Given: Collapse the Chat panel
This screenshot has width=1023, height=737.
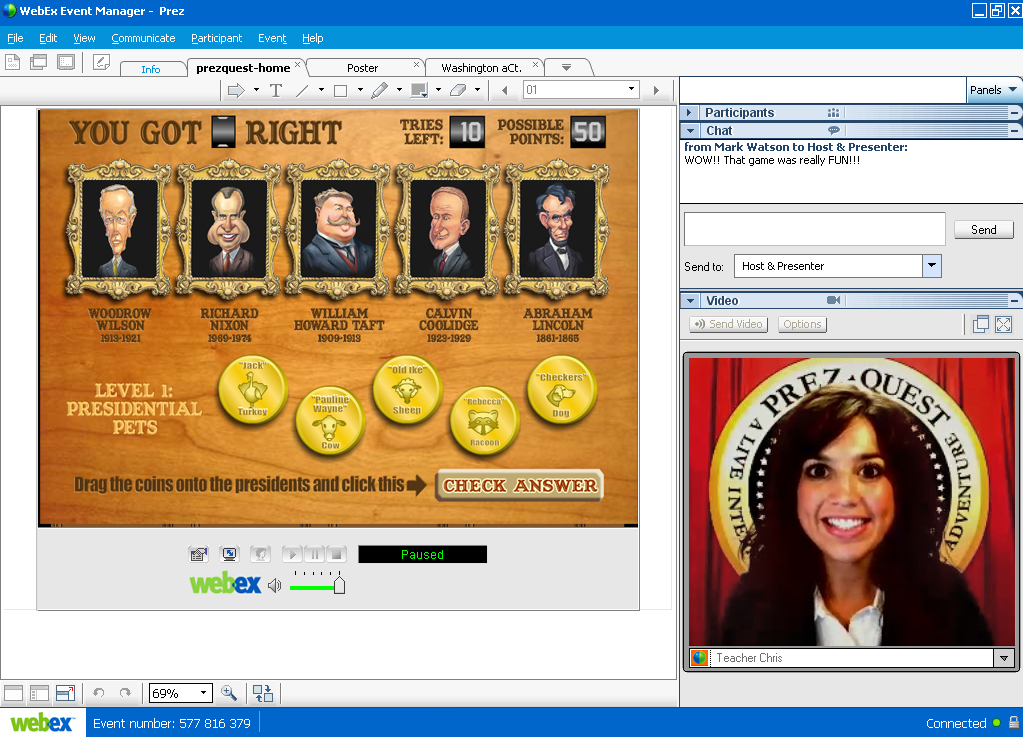Looking at the screenshot, I should (x=690, y=130).
